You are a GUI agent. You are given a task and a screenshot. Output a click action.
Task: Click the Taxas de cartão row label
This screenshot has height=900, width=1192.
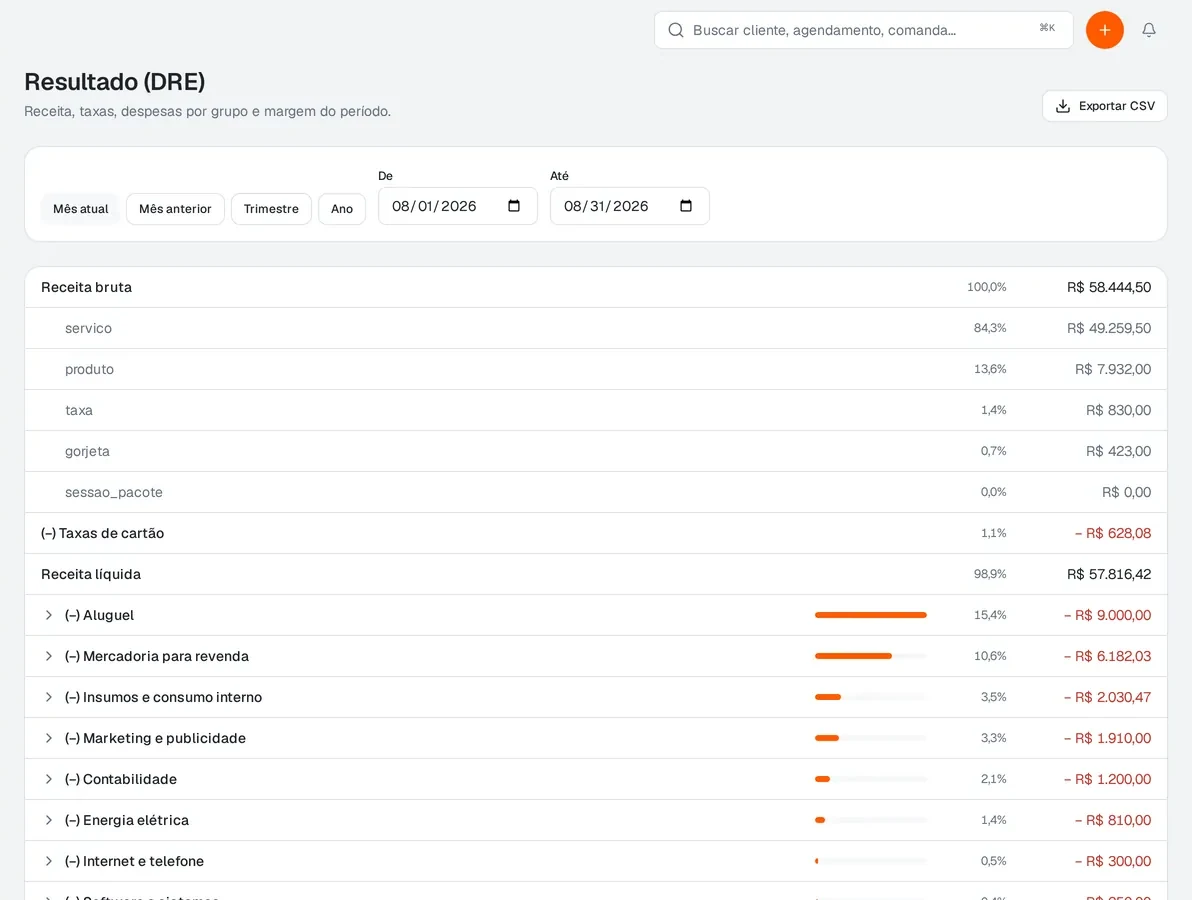[103, 534]
